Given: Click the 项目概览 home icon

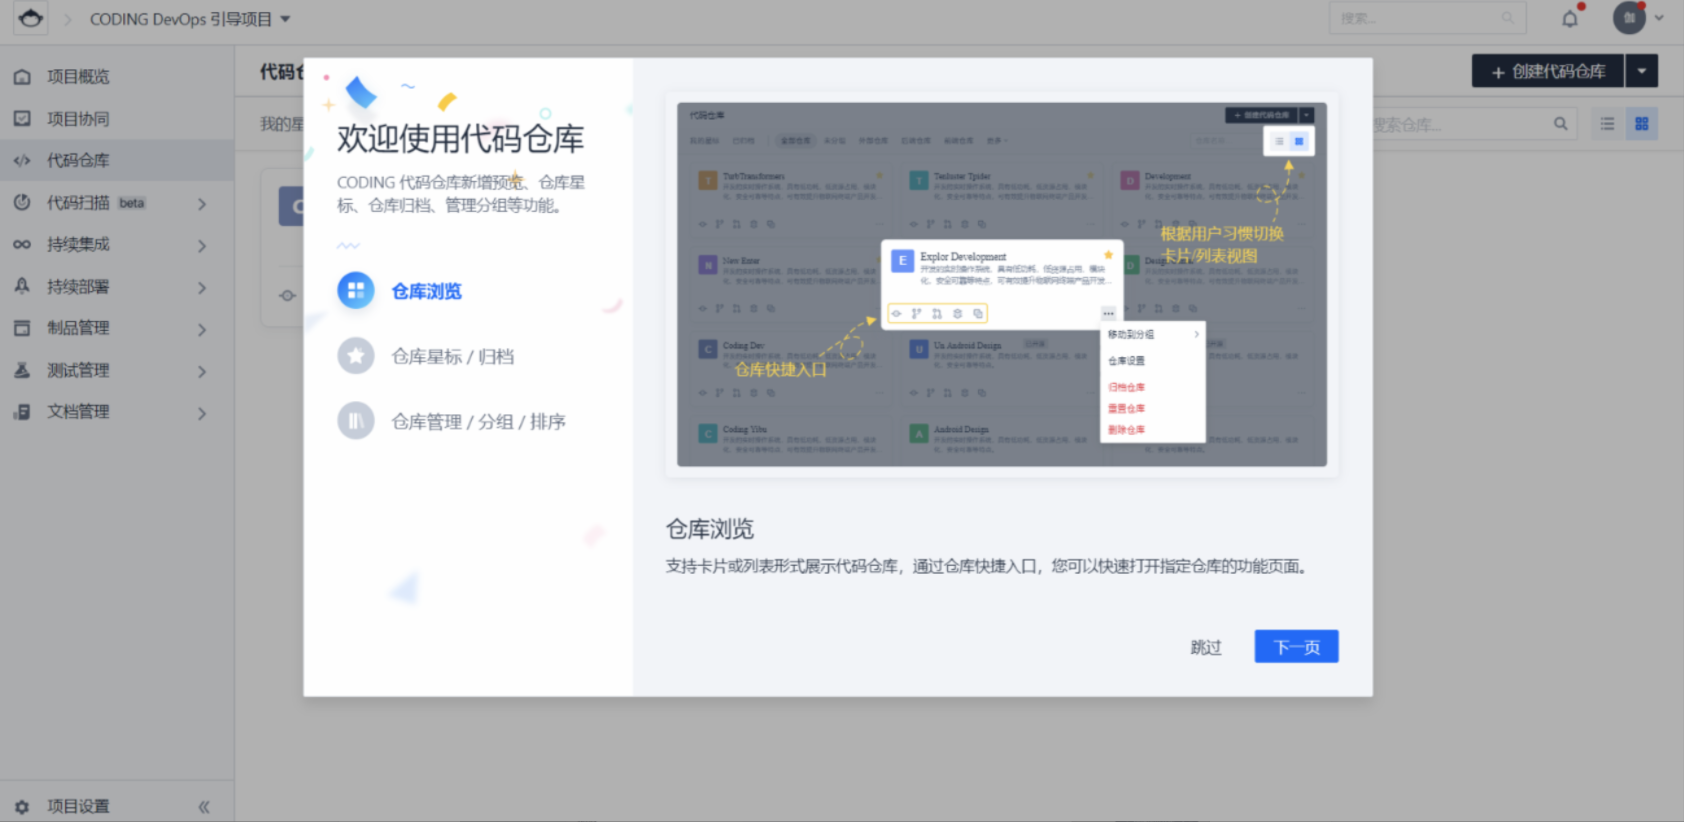Looking at the screenshot, I should (22, 77).
